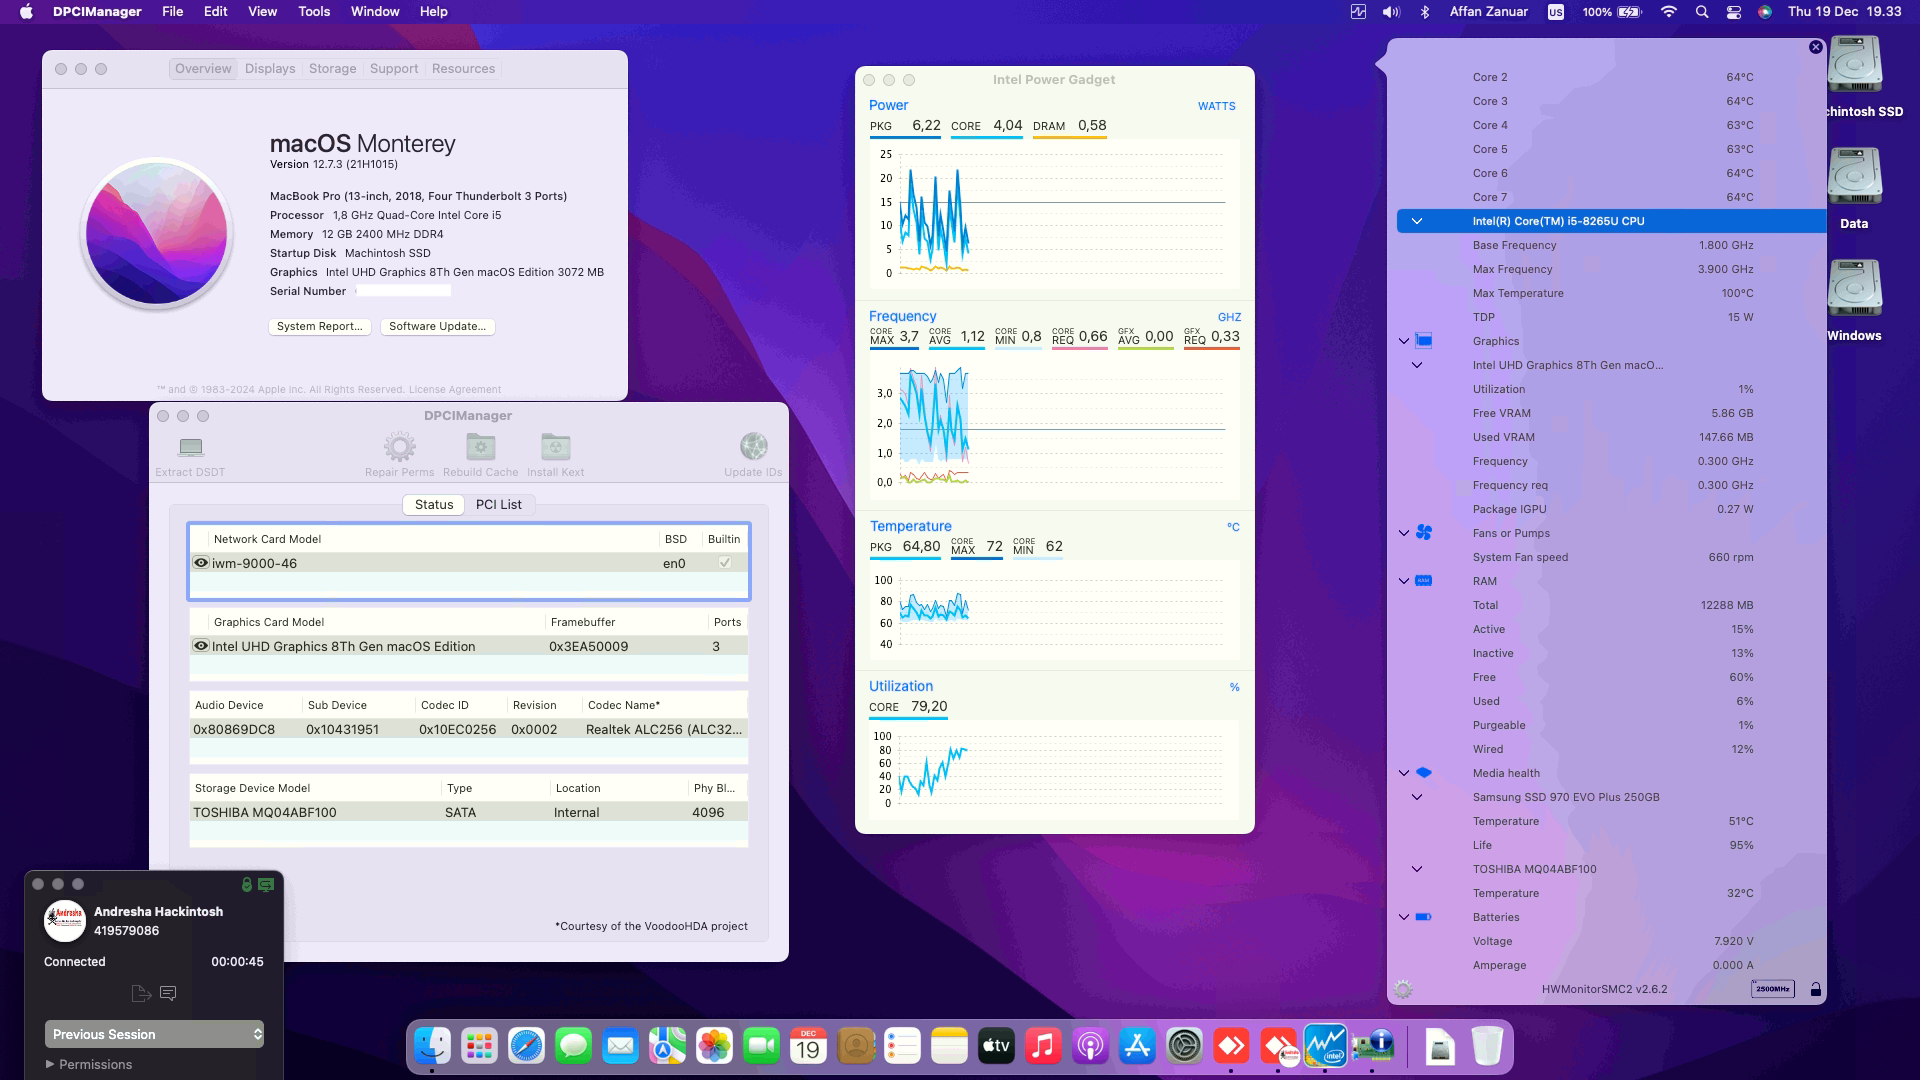Expand the Batteries section chevron
Viewport: 1920px width, 1080px height.
click(1404, 916)
